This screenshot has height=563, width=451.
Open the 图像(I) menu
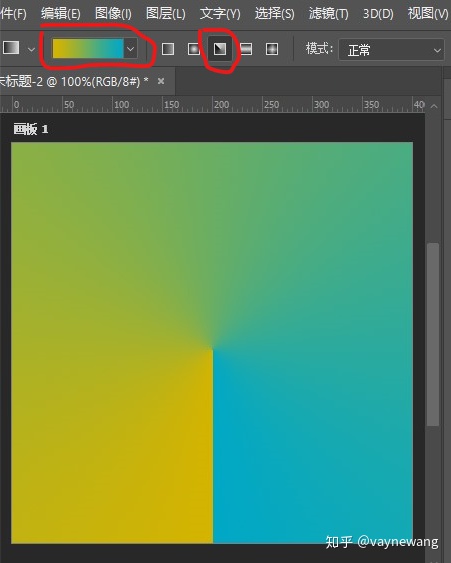click(113, 14)
